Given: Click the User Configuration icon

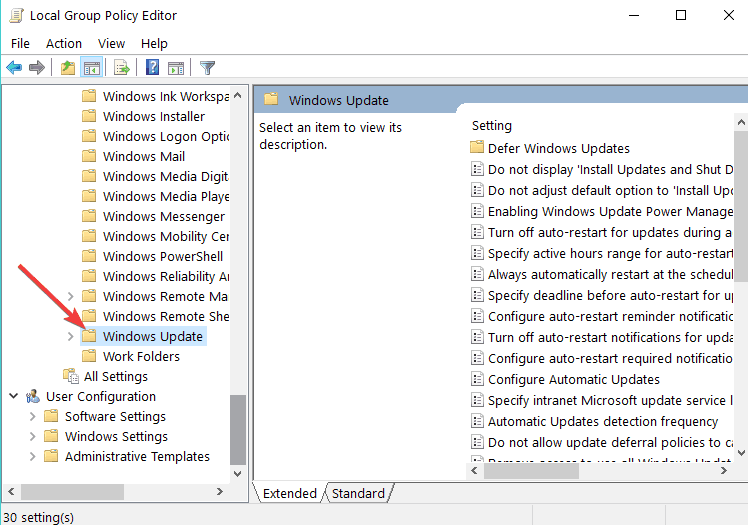Looking at the screenshot, I should (33, 396).
